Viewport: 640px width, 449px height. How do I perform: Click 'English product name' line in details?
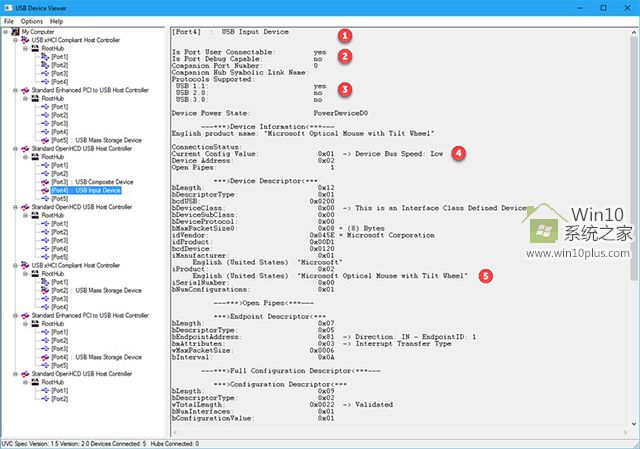click(303, 133)
